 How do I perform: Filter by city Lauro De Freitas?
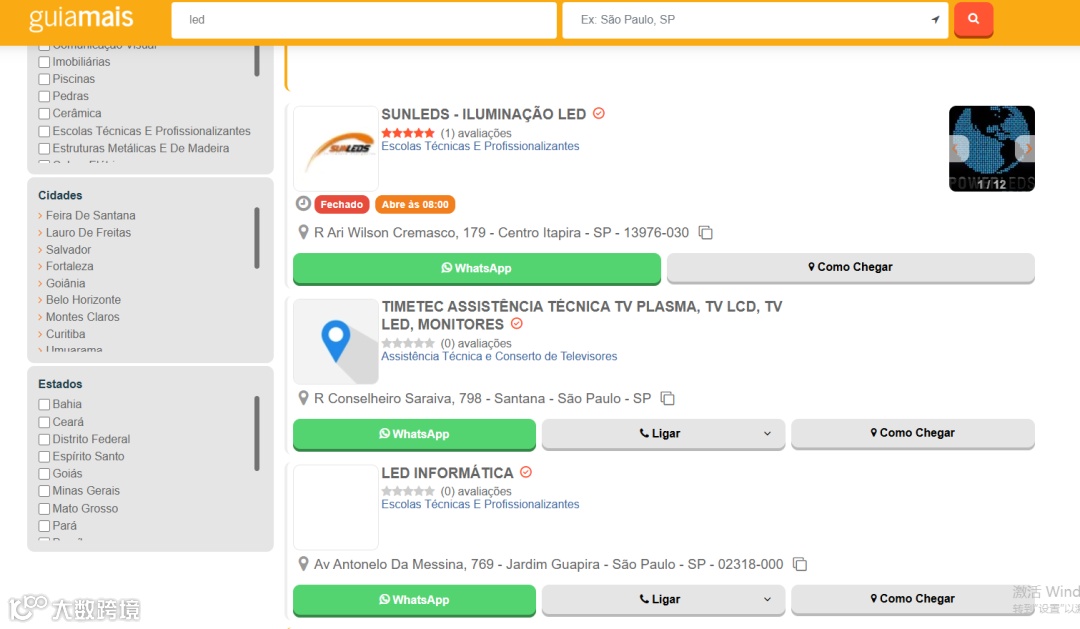88,232
